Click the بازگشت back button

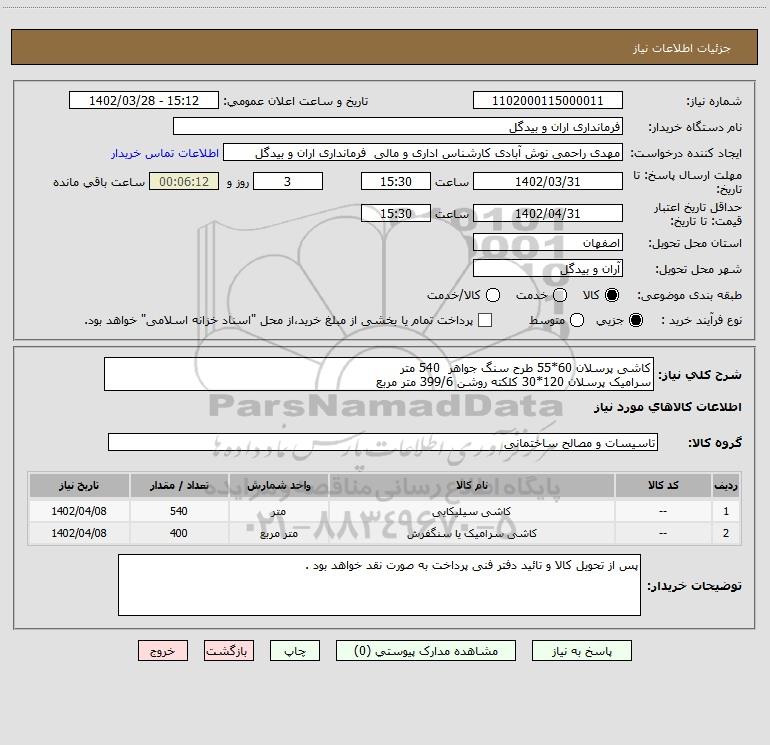click(x=229, y=651)
